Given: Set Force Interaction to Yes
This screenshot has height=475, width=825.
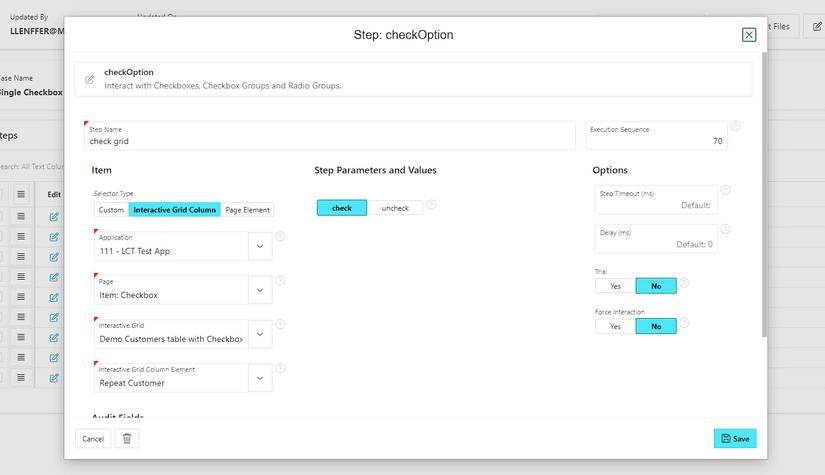Looking at the screenshot, I should tap(616, 327).
